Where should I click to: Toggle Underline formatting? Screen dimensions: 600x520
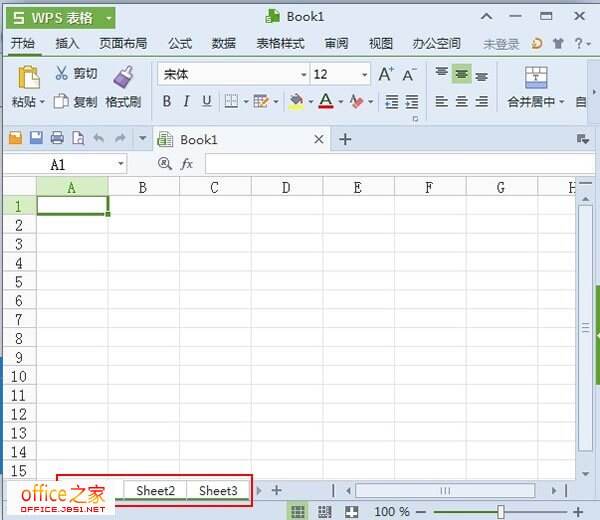(207, 101)
